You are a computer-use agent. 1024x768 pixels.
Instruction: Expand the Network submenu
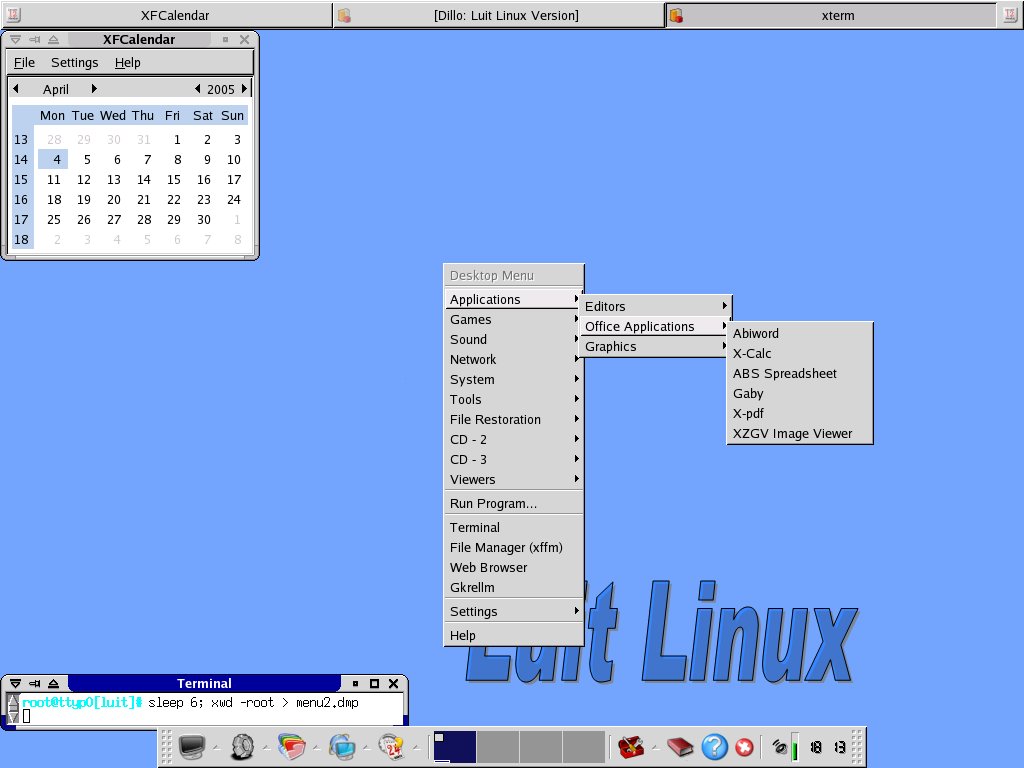click(513, 360)
